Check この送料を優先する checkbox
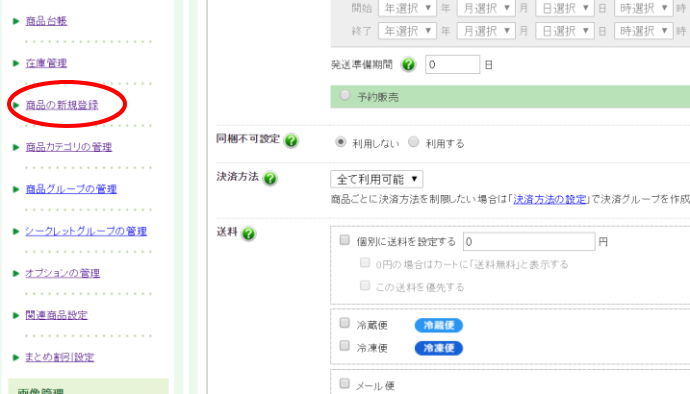Image resolution: width=690 pixels, height=394 pixels. 365,286
